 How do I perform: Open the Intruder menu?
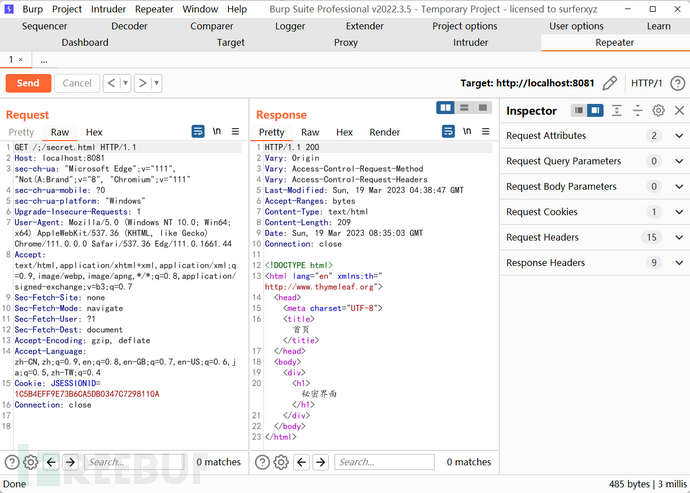tap(108, 9)
